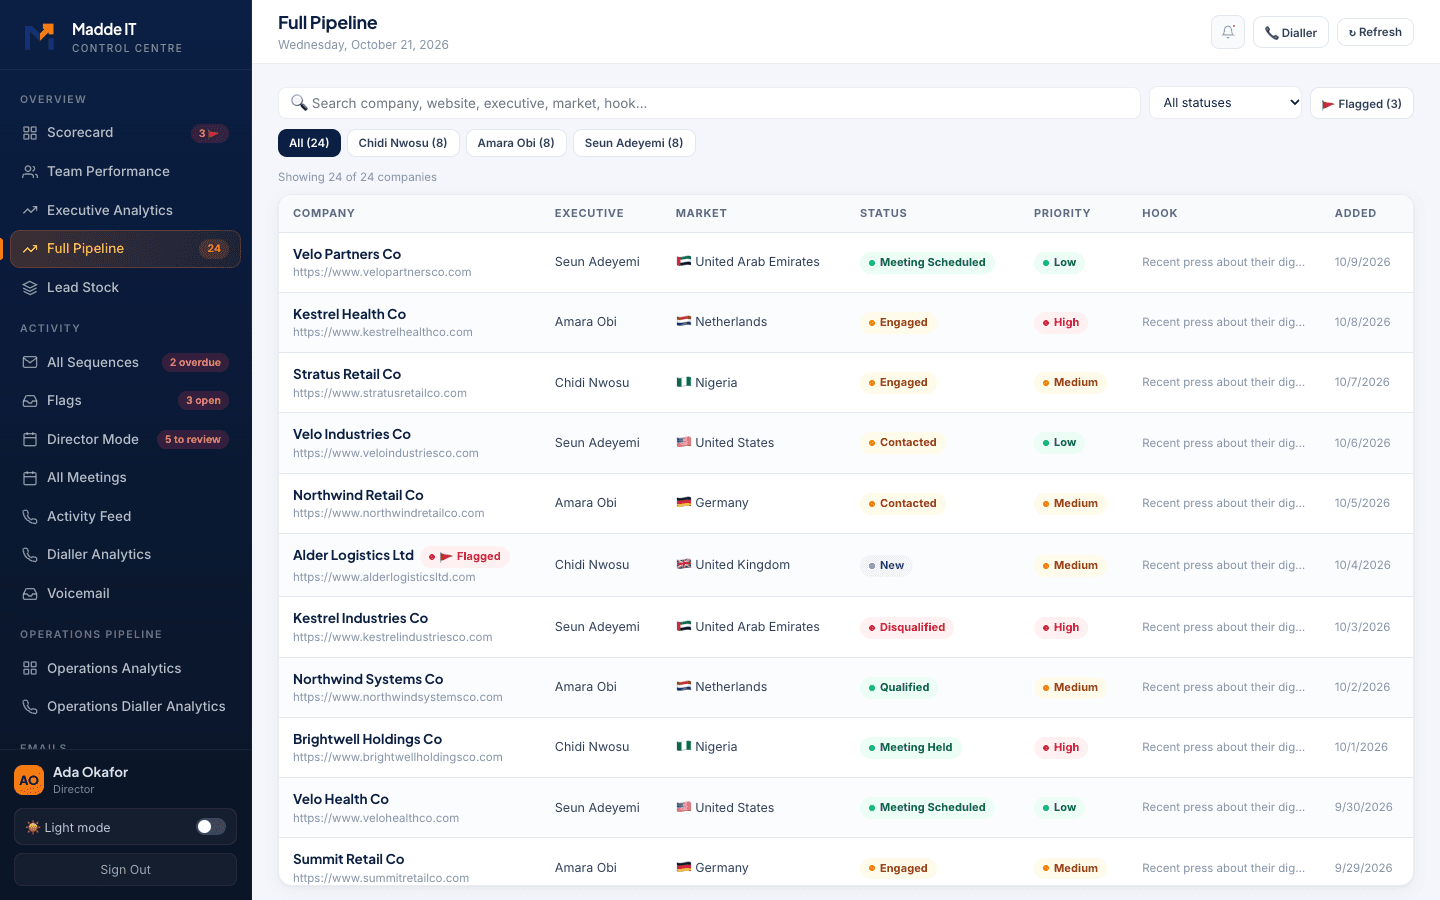
Task: Click the Executive Analytics chart icon
Action: pos(30,211)
